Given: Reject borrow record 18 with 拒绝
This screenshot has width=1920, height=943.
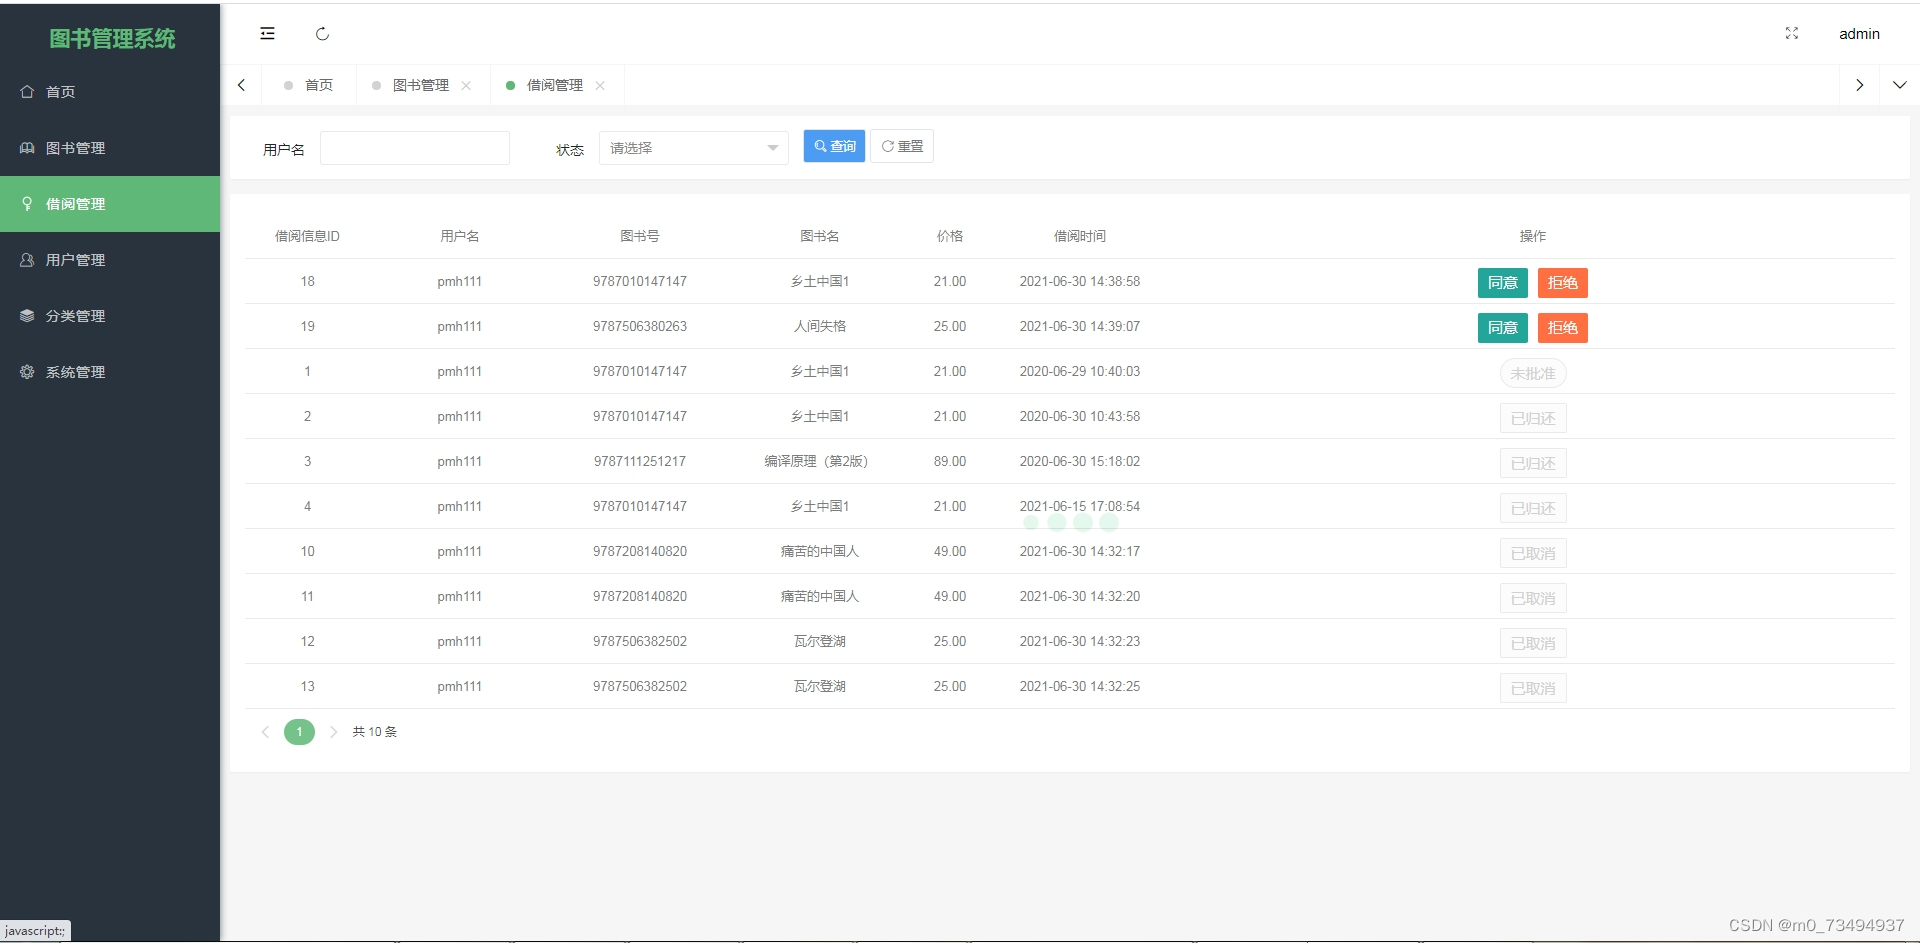Looking at the screenshot, I should [x=1562, y=283].
